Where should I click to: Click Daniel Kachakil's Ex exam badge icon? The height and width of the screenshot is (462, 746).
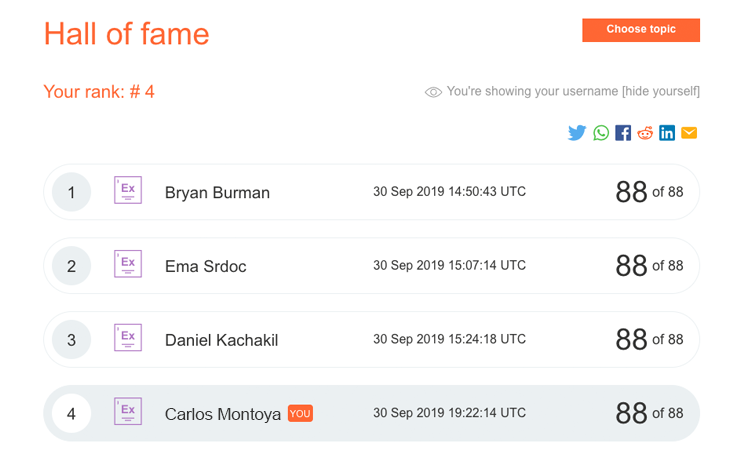(128, 339)
